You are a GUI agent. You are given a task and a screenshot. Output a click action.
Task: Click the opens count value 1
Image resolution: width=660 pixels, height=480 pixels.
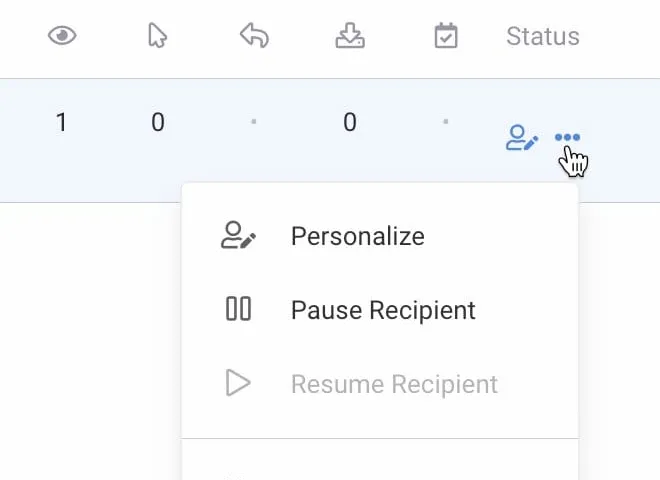coord(61,122)
